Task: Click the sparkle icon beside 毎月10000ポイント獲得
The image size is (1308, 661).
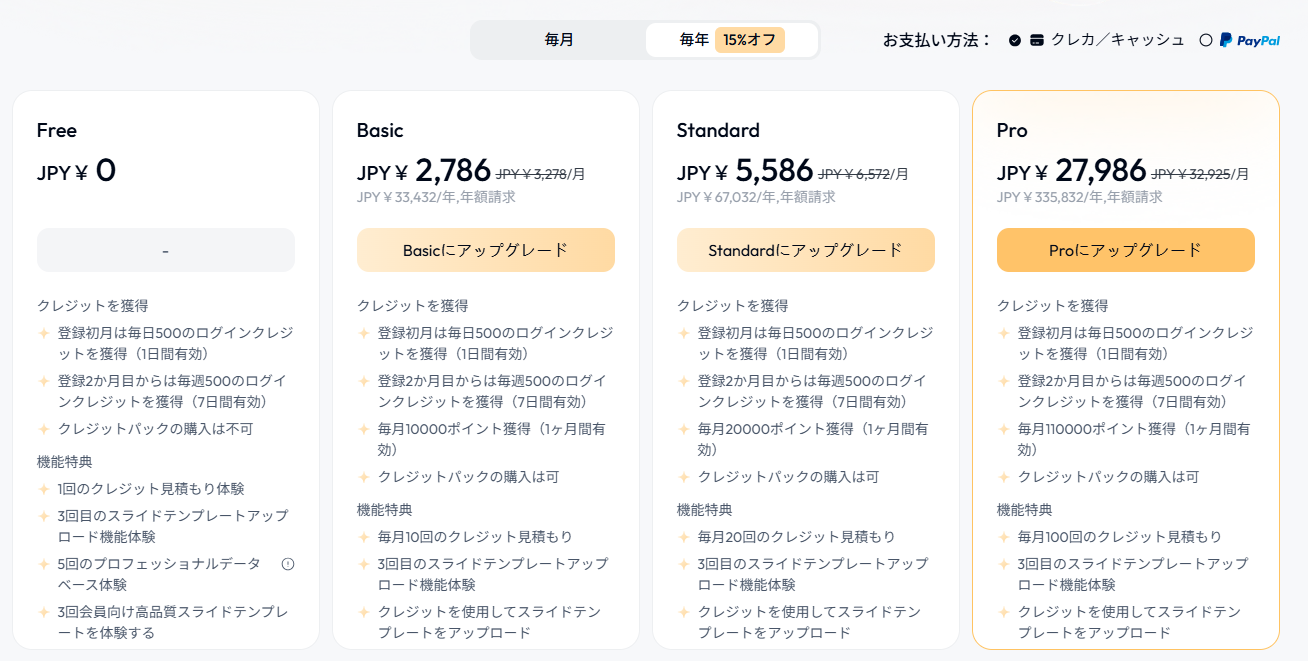Action: [x=364, y=429]
